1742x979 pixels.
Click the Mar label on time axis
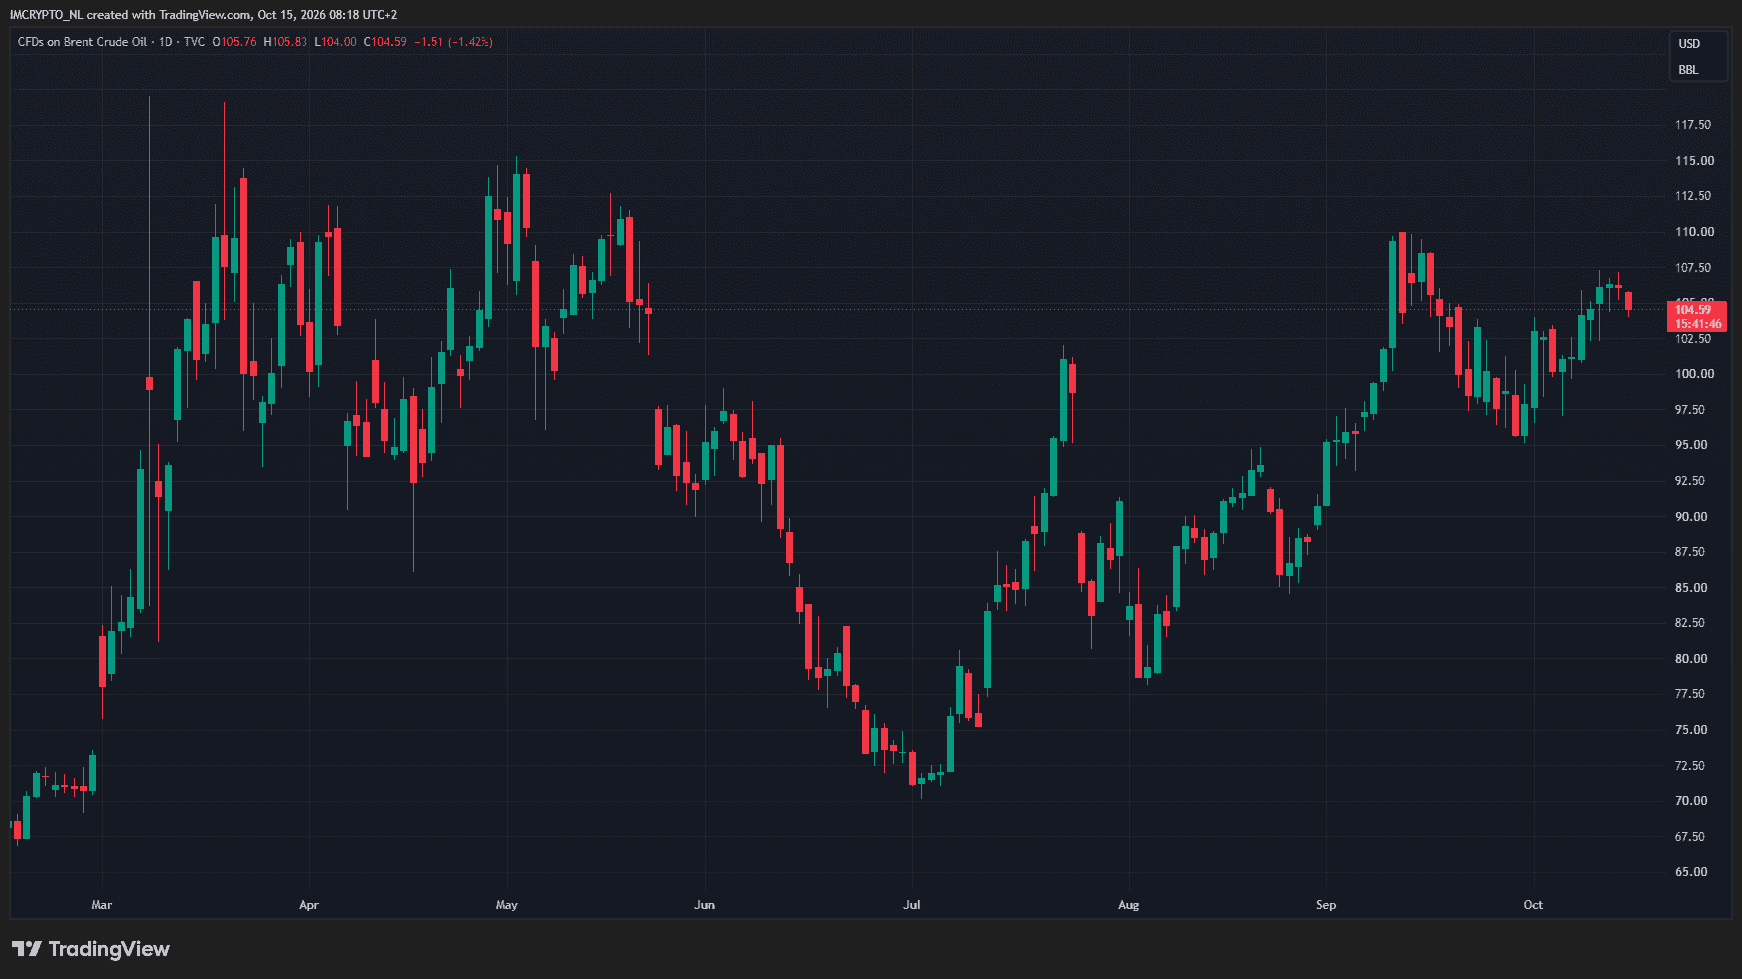102,905
